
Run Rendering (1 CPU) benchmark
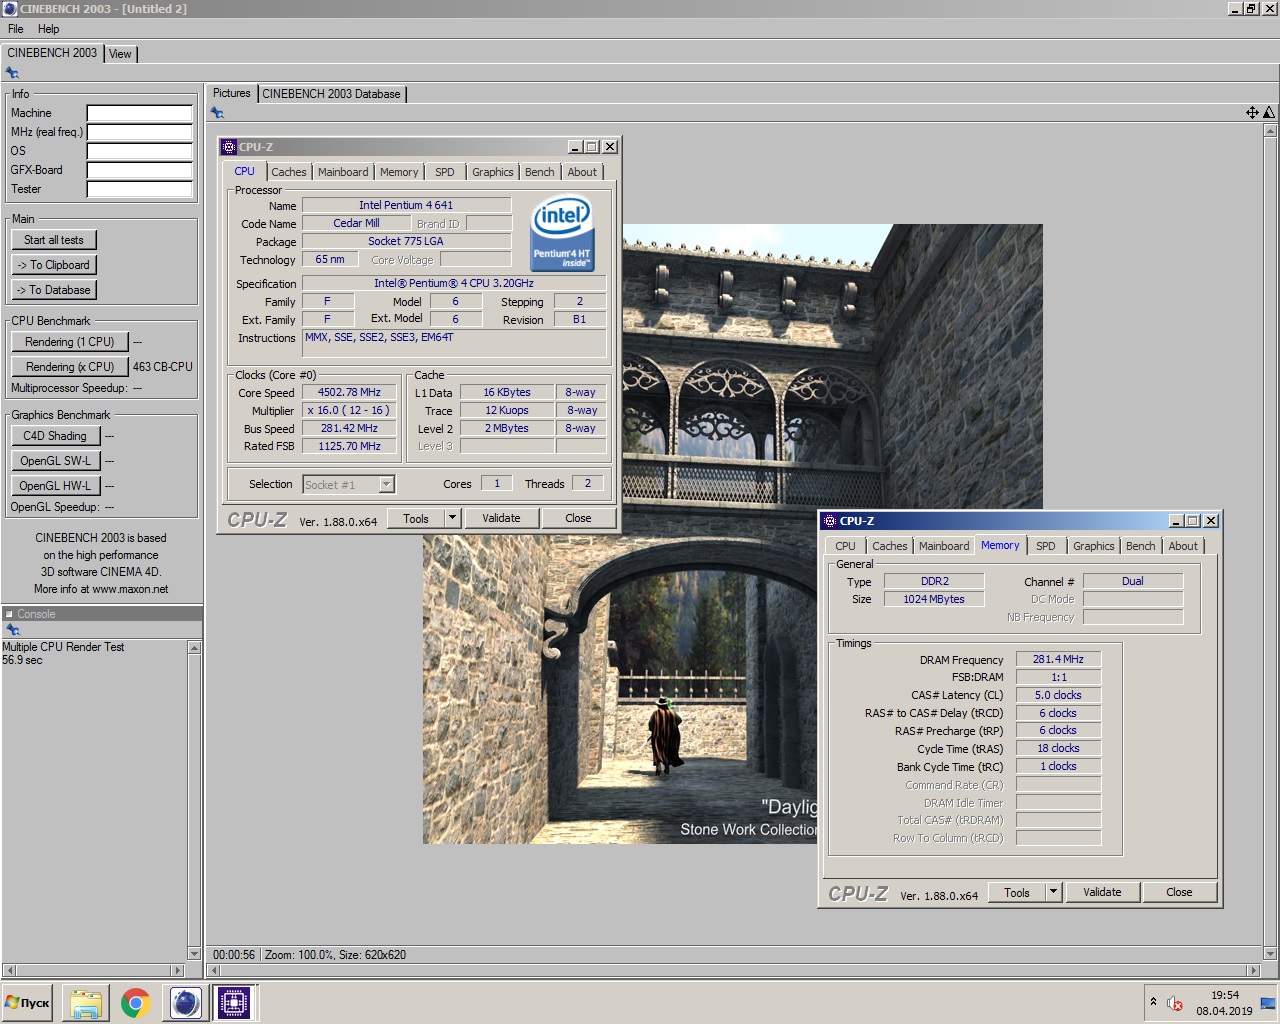(x=70, y=342)
